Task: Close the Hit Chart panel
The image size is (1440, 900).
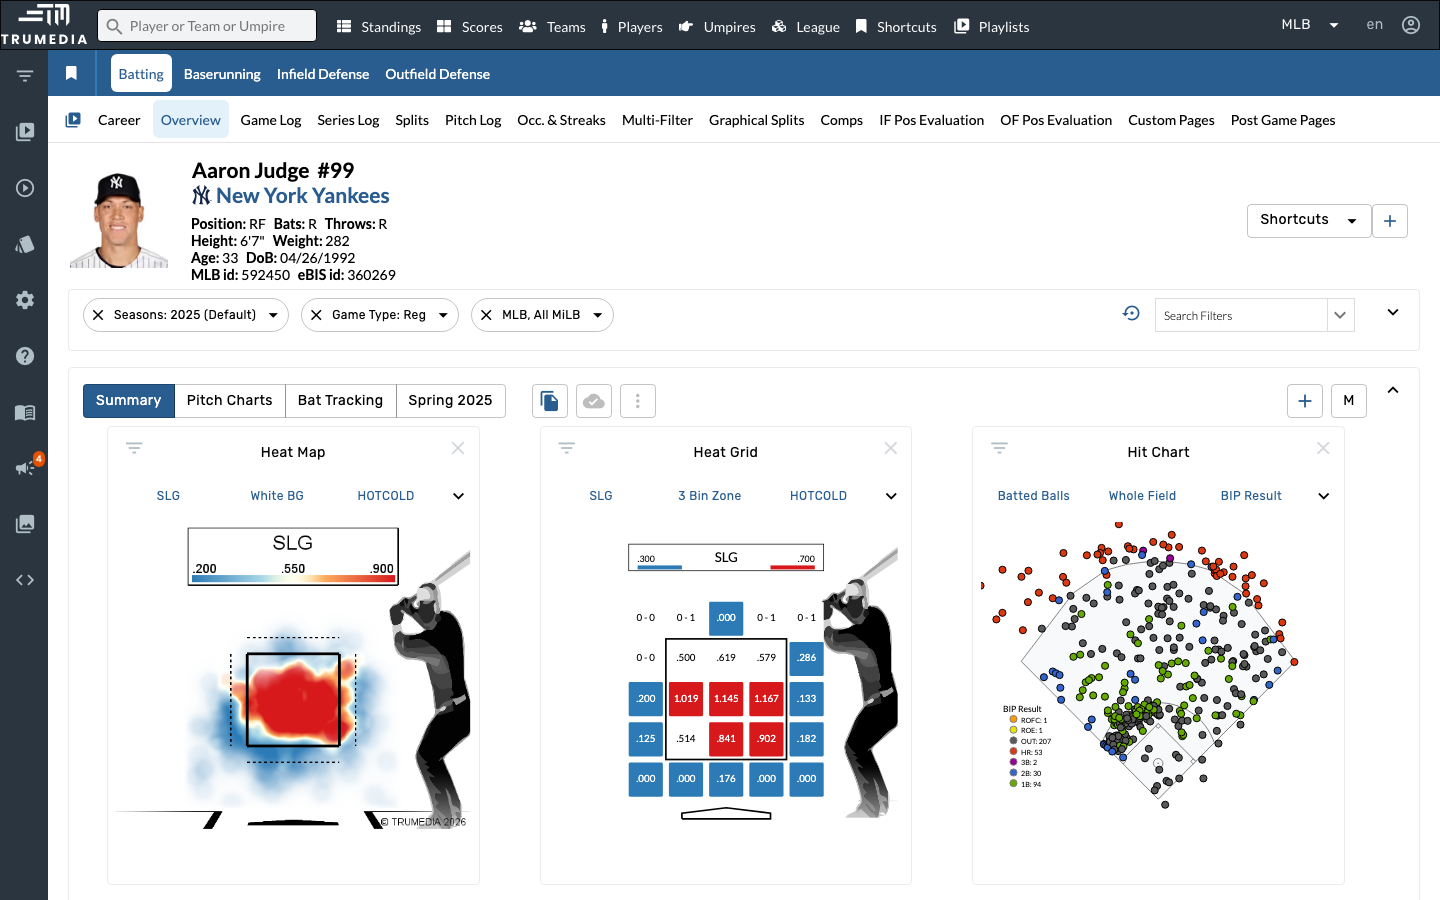Action: point(1323,448)
